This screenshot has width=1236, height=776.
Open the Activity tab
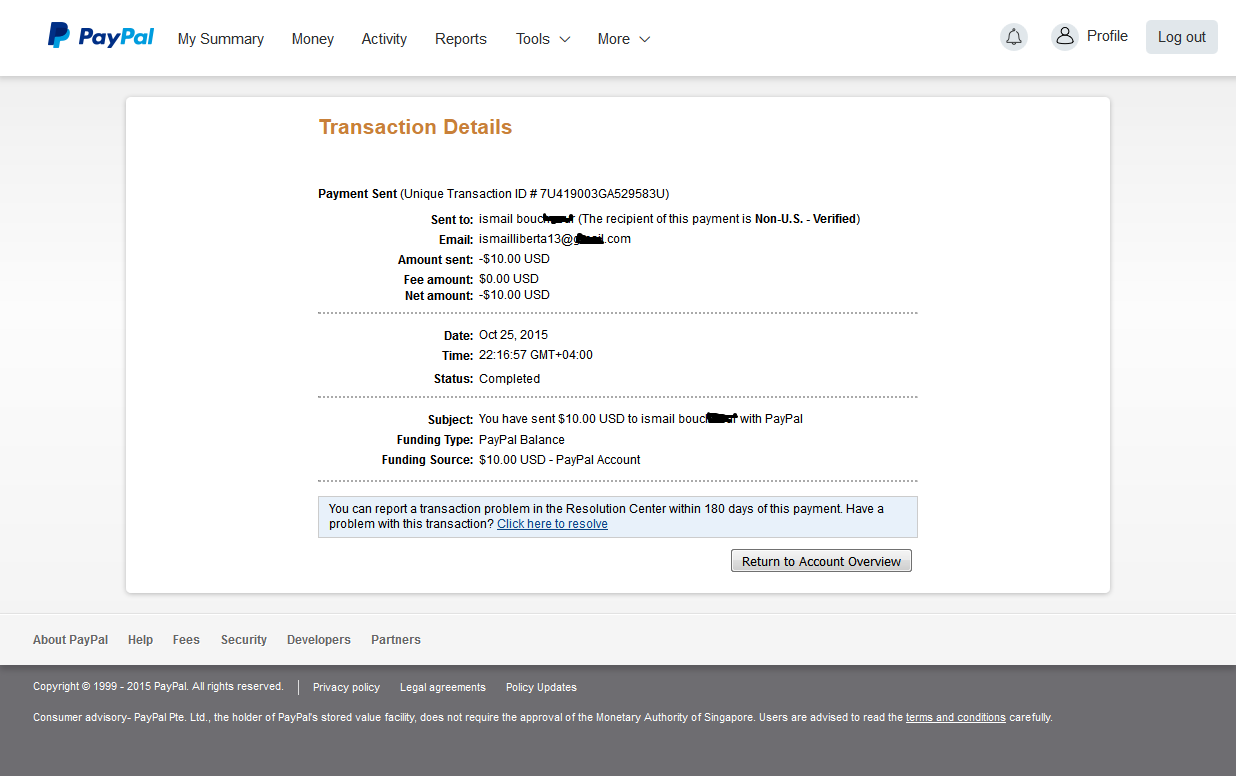click(384, 39)
